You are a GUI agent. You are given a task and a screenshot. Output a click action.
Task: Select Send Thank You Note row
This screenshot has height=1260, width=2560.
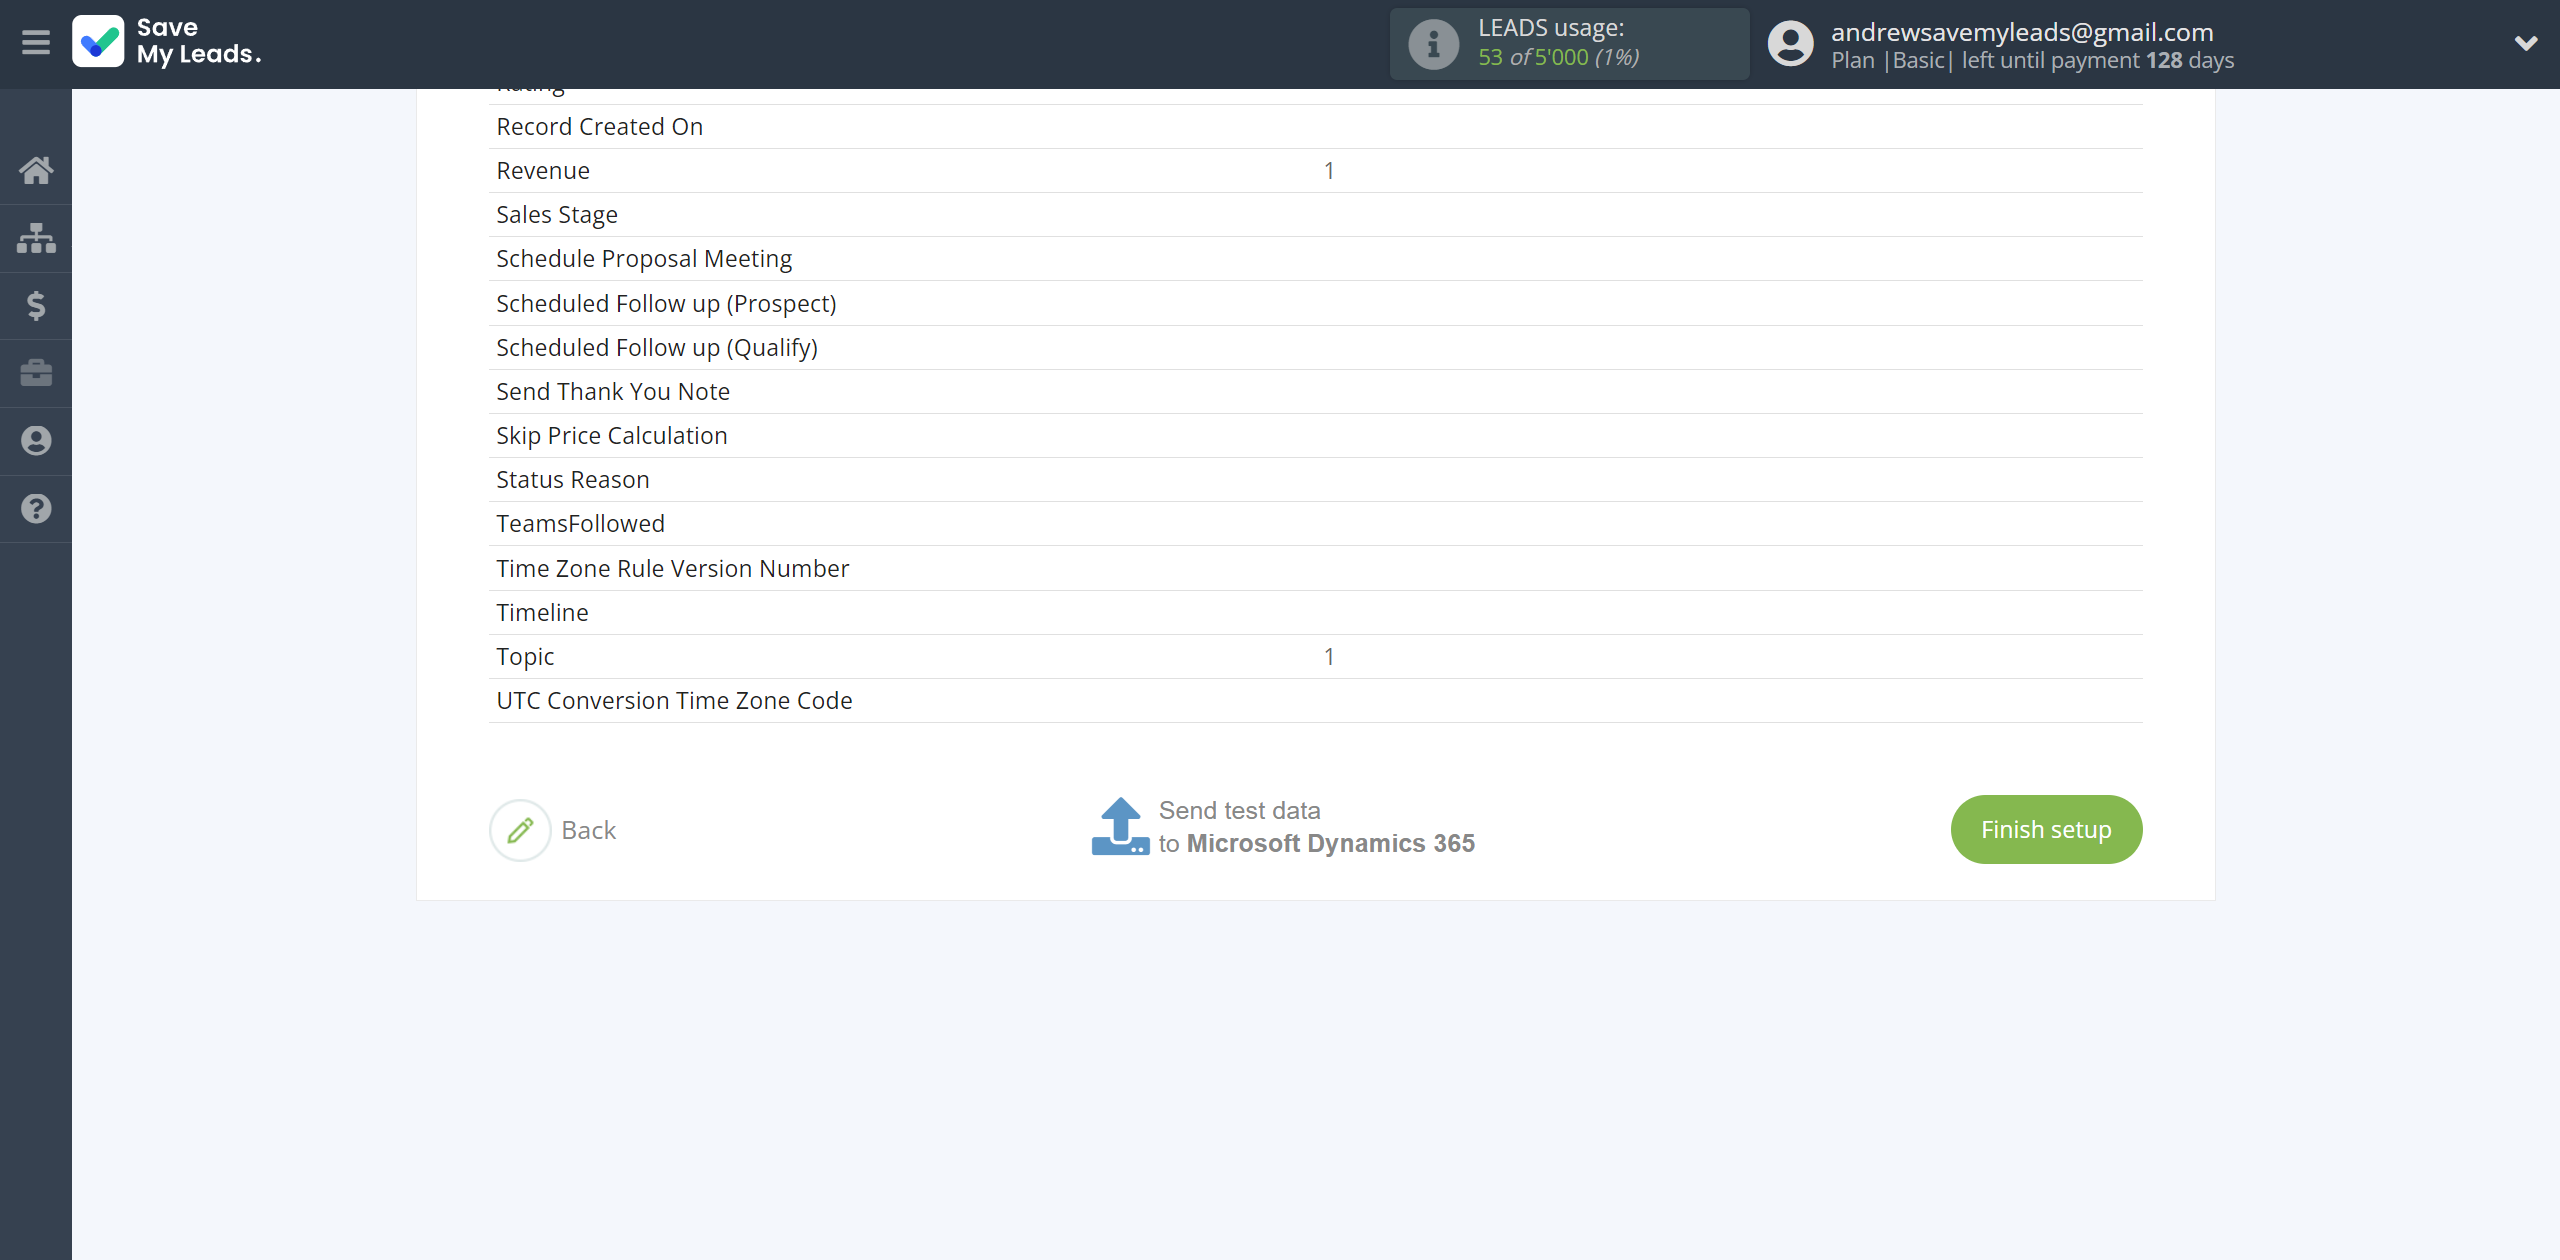coord(1315,392)
